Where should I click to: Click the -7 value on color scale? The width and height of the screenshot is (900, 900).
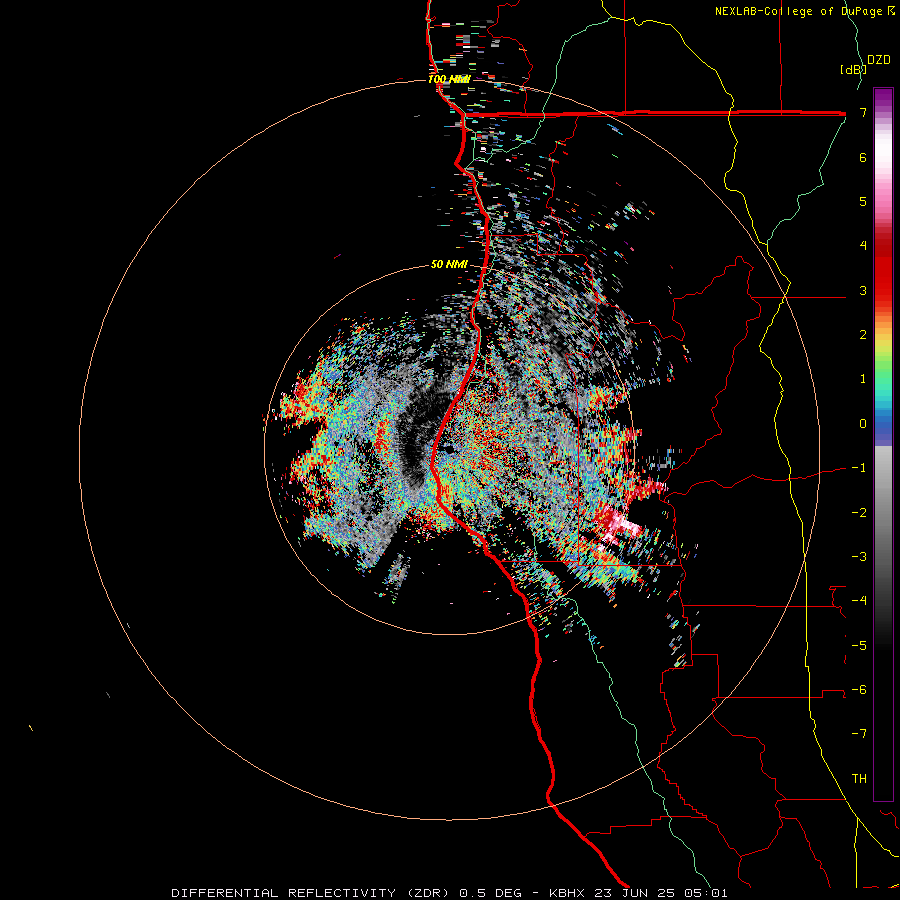pyautogui.click(x=859, y=734)
